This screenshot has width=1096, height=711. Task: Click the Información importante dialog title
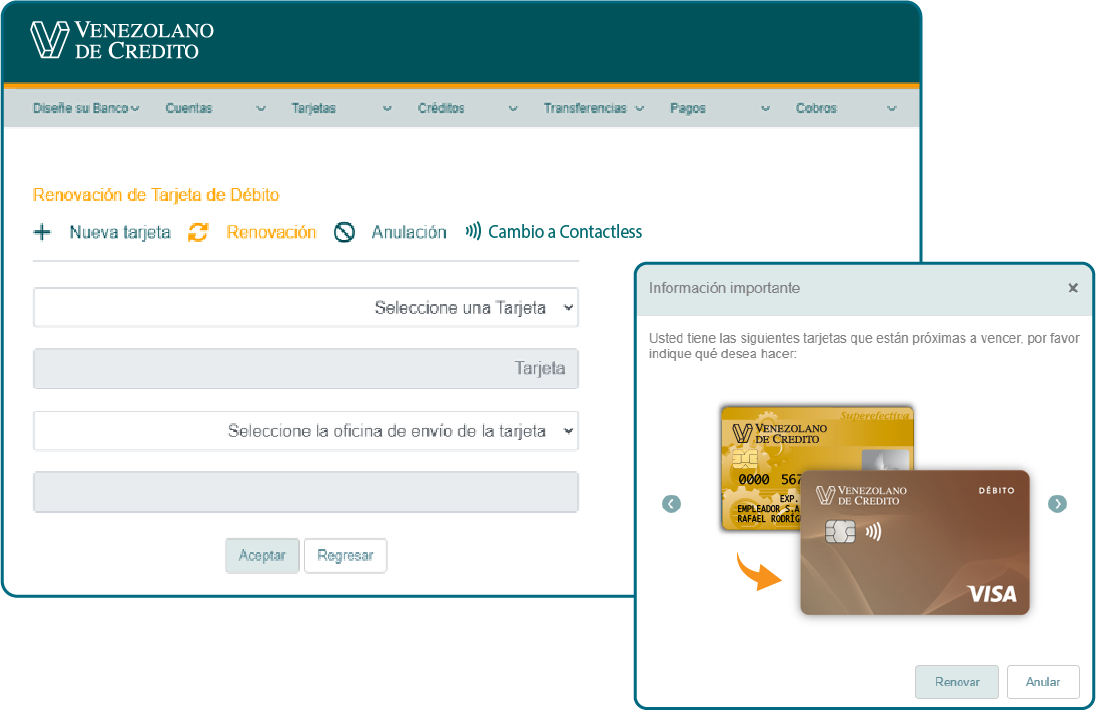click(724, 288)
